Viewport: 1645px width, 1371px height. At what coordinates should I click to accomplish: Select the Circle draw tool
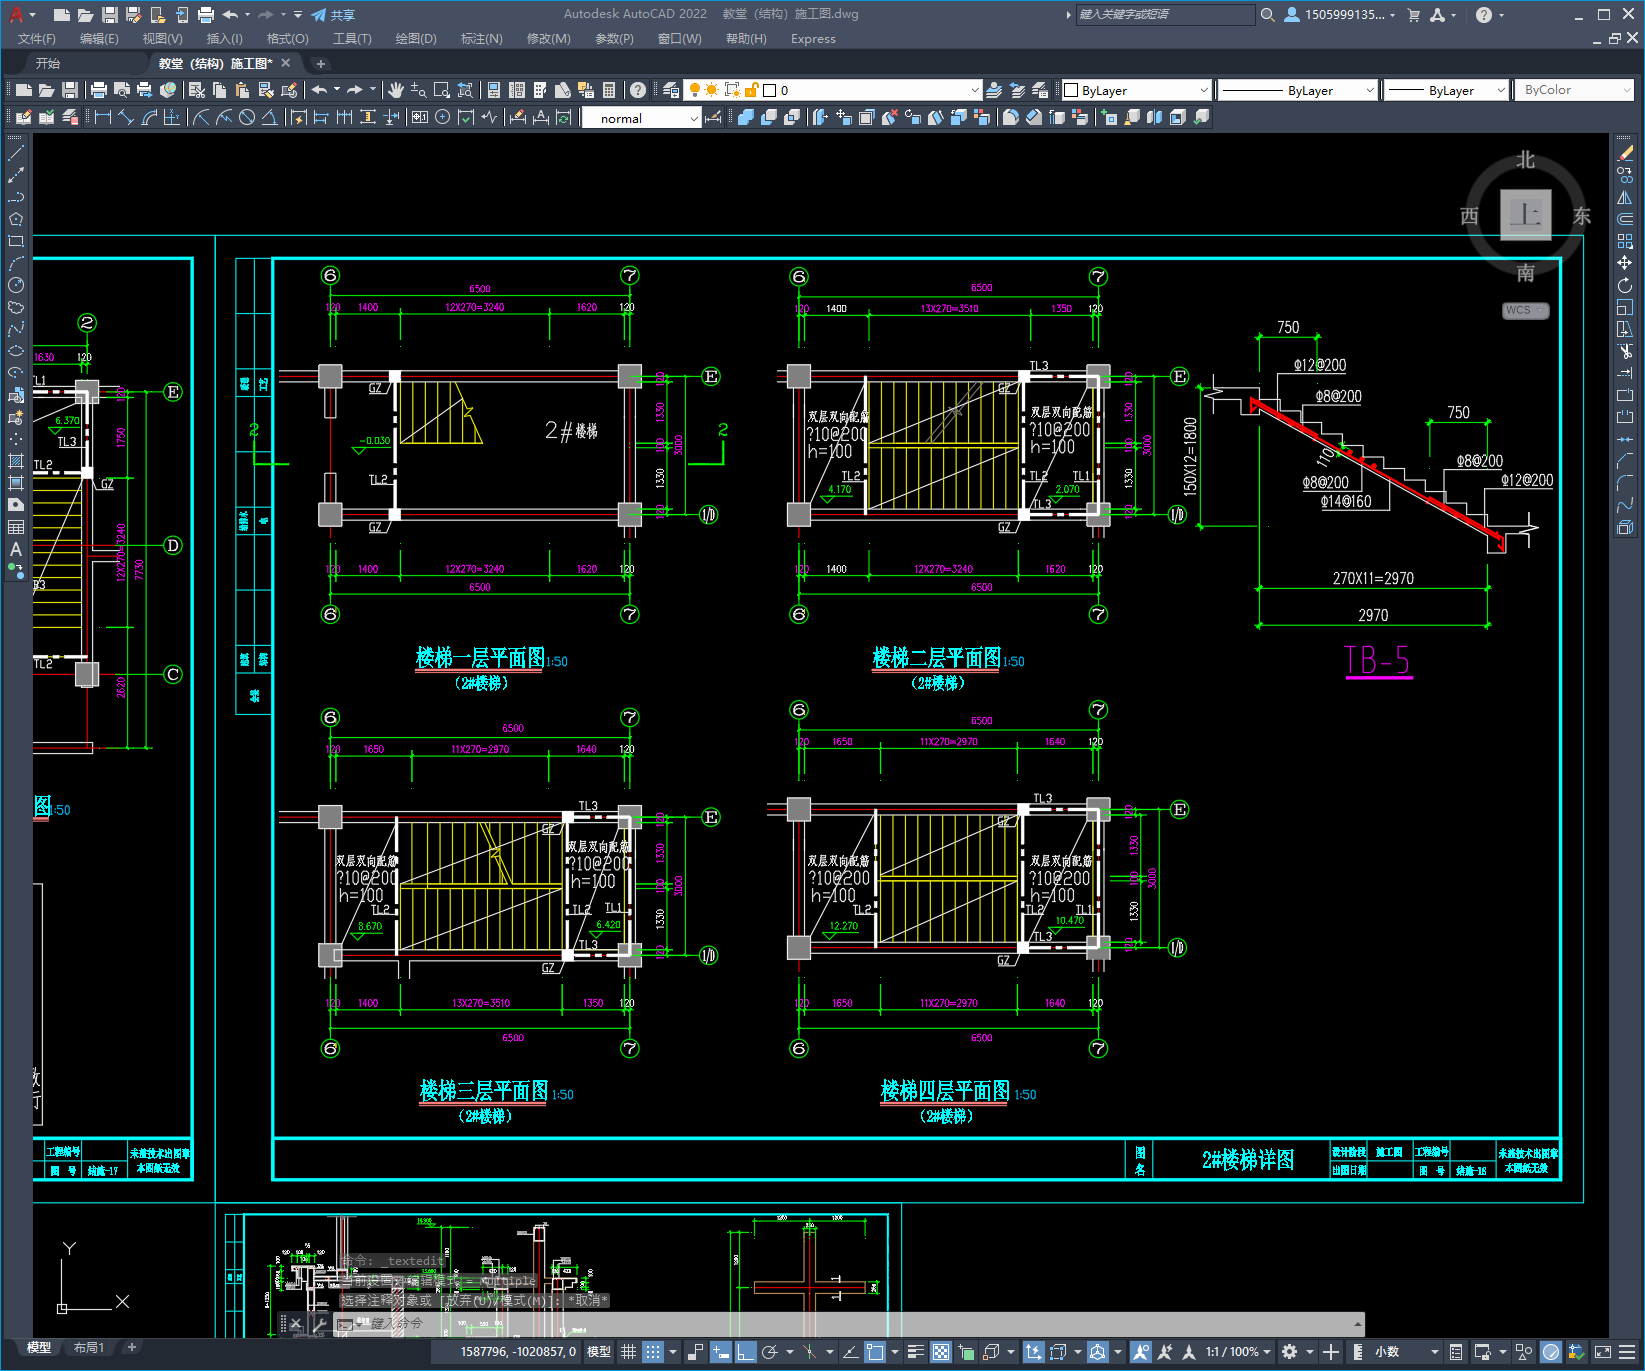16,285
